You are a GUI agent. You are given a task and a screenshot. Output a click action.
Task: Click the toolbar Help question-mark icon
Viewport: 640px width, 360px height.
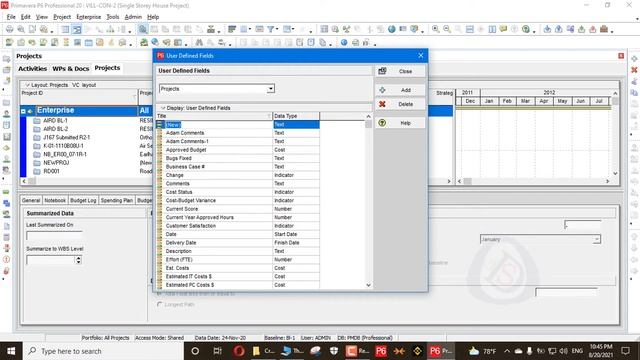526,29
